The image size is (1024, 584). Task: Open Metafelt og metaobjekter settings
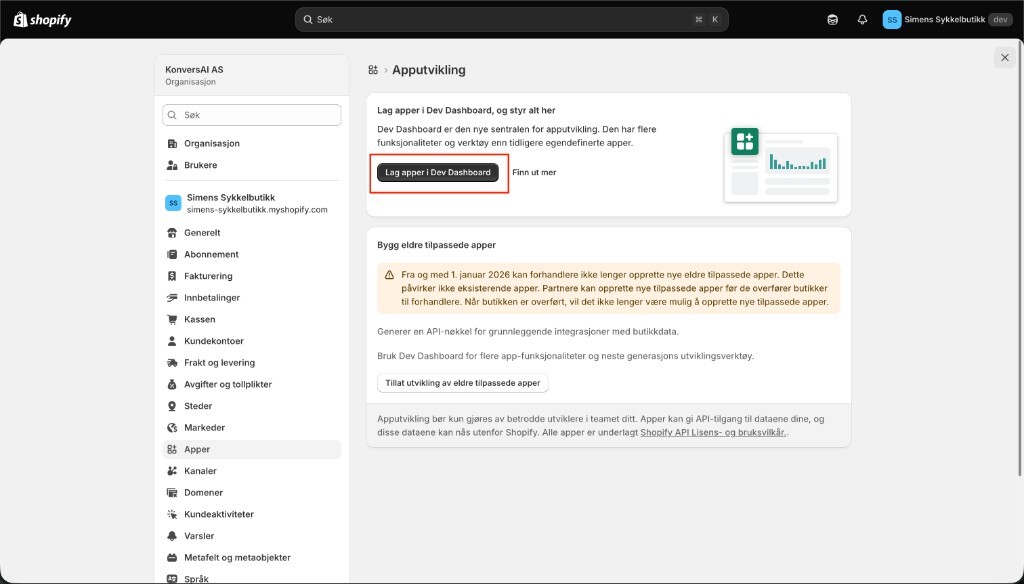point(251,558)
